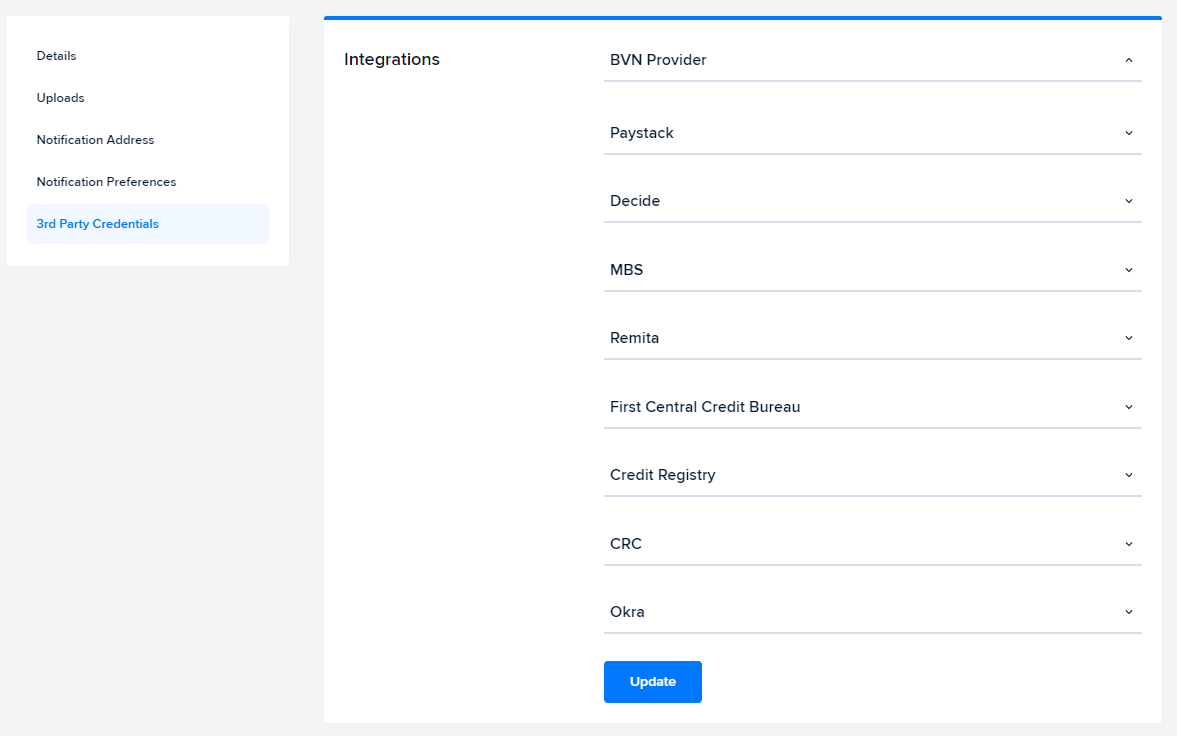This screenshot has width=1177, height=736.
Task: Expand the Paystack chevron arrow
Action: pos(1128,133)
